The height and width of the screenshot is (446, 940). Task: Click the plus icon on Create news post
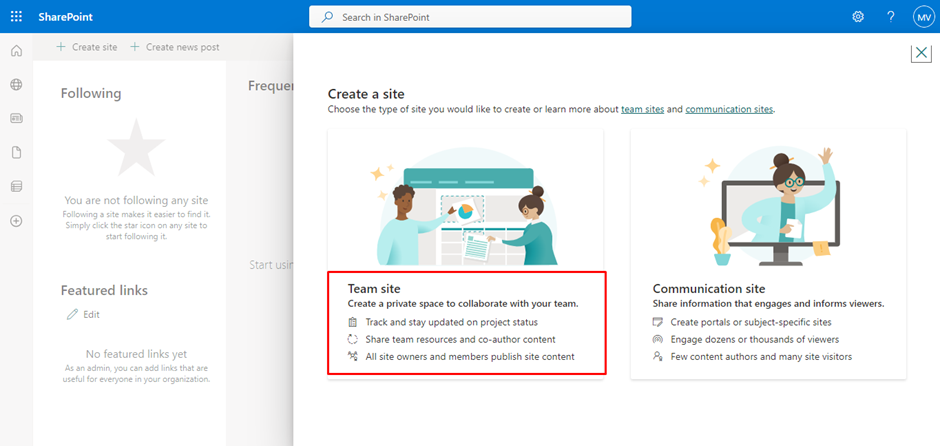(135, 47)
